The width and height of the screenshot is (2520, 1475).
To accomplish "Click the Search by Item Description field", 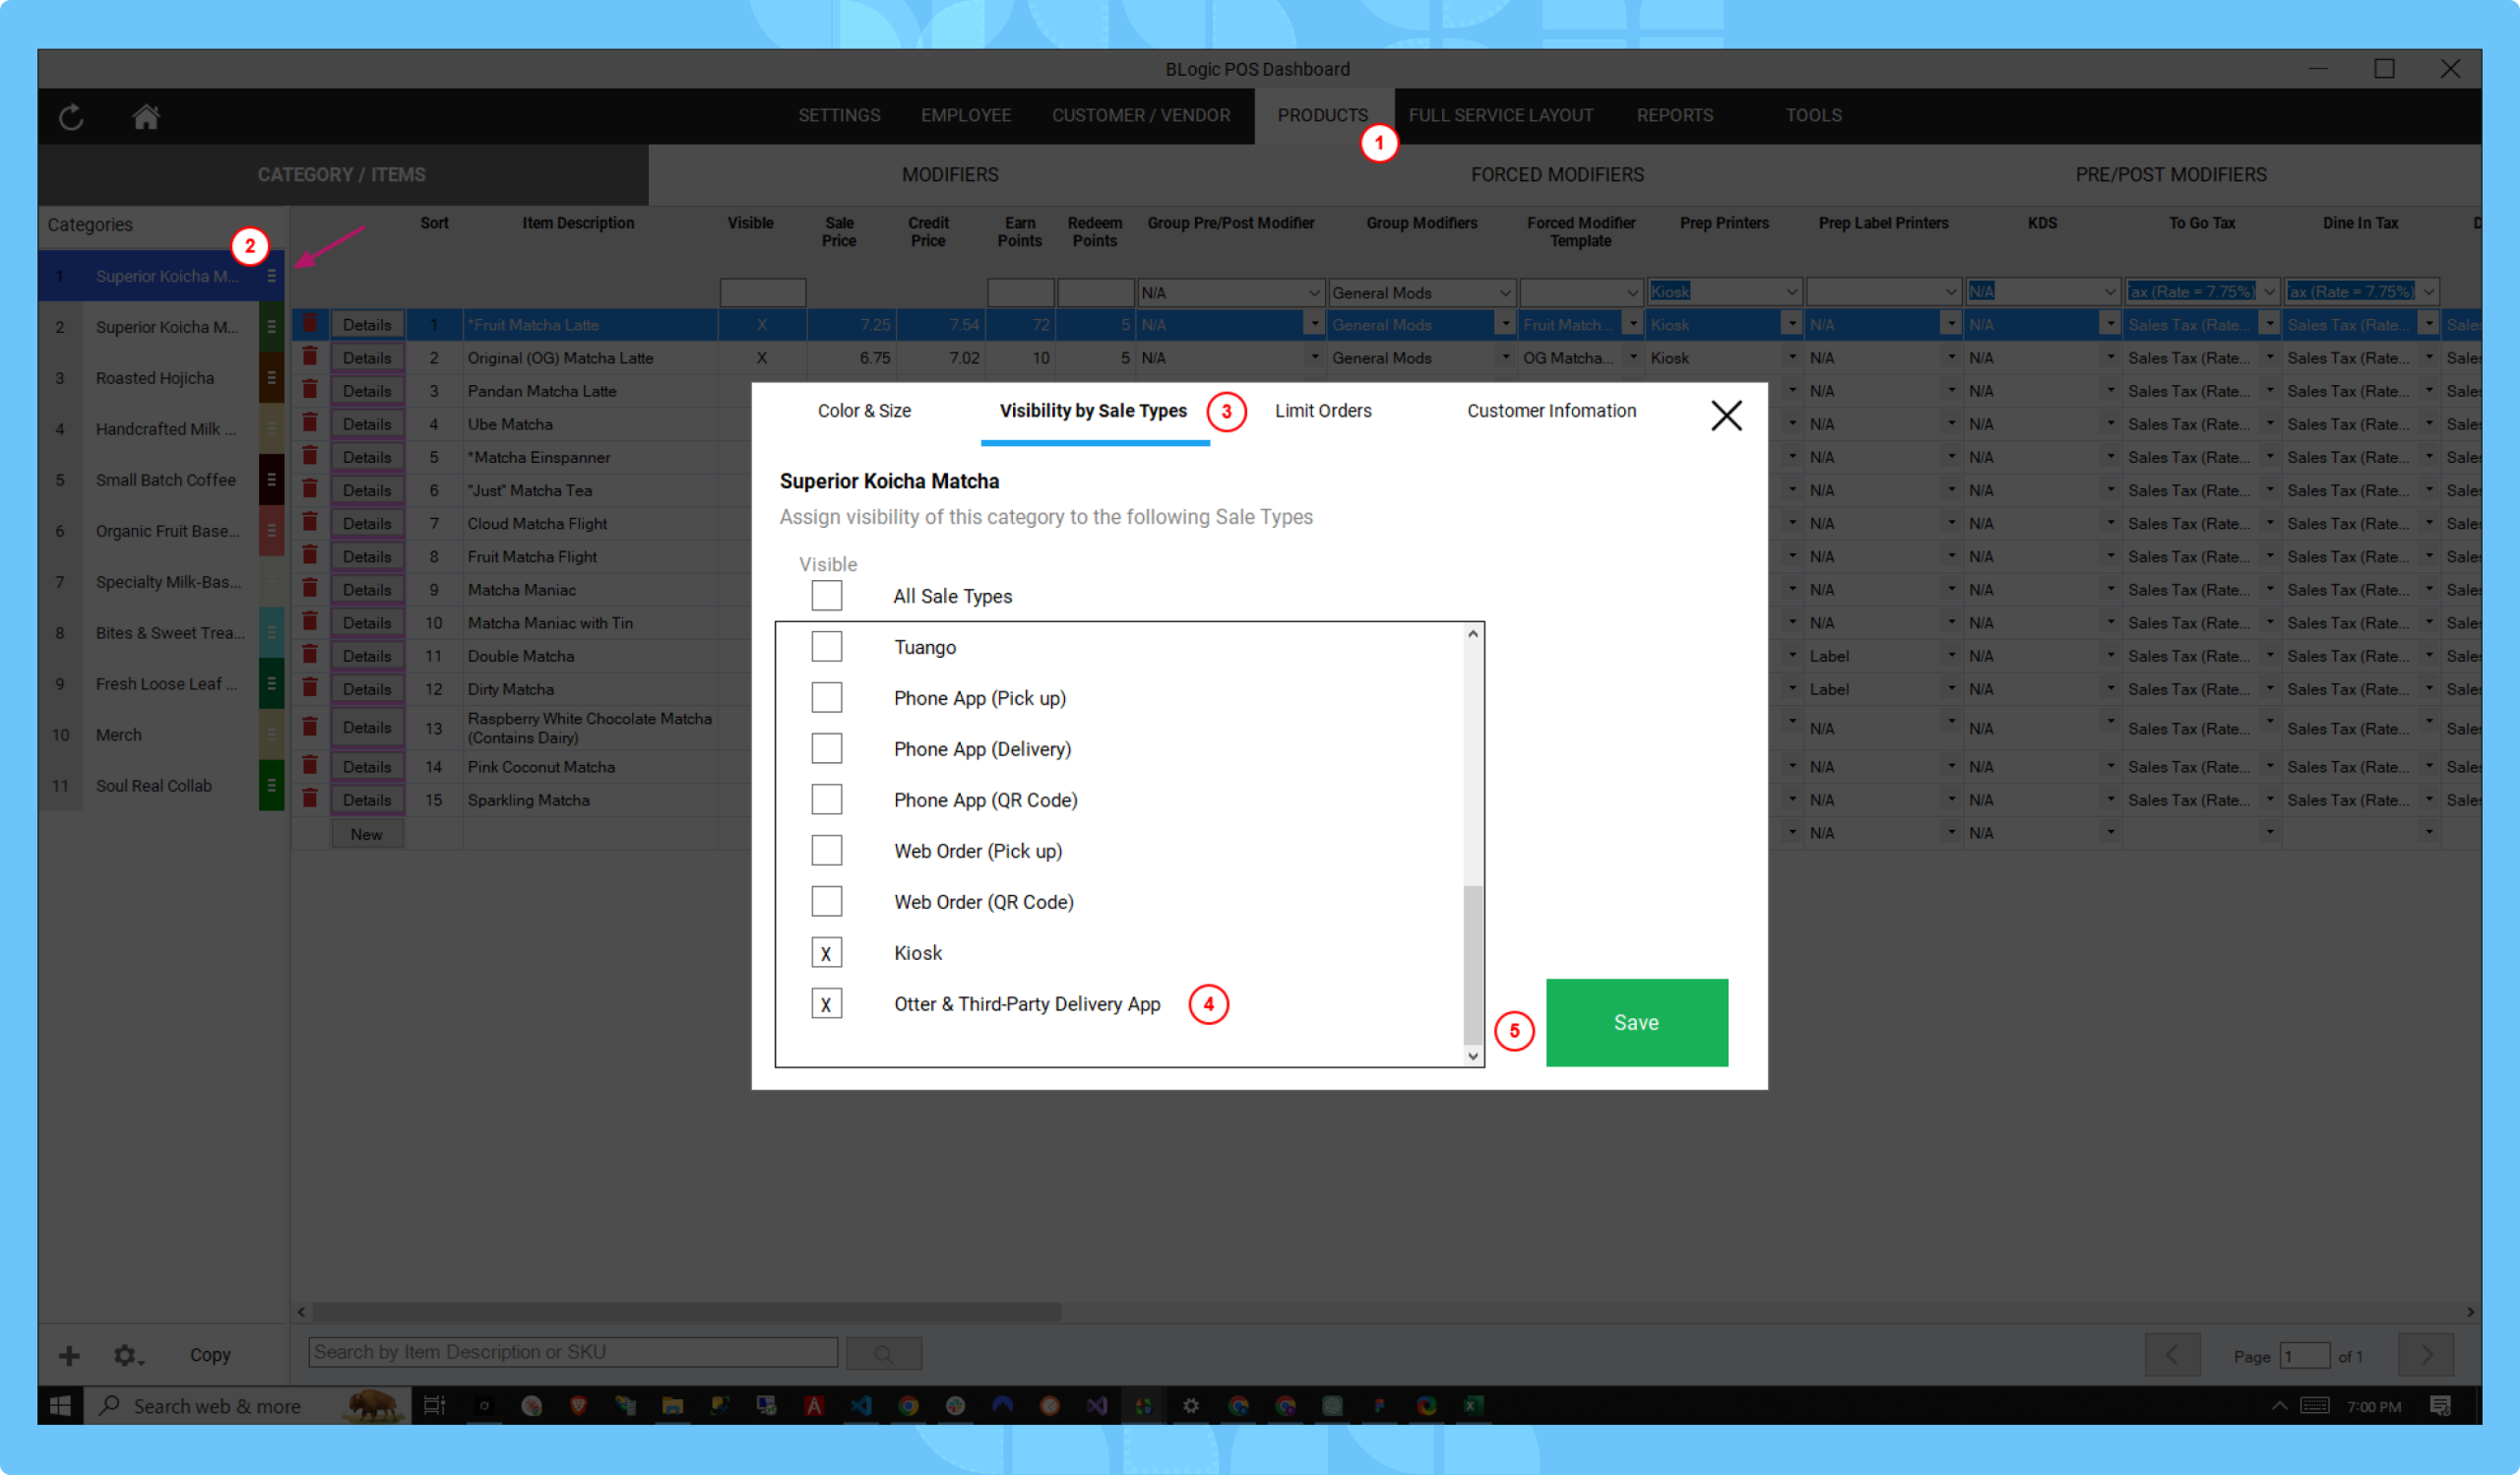I will click(573, 1352).
